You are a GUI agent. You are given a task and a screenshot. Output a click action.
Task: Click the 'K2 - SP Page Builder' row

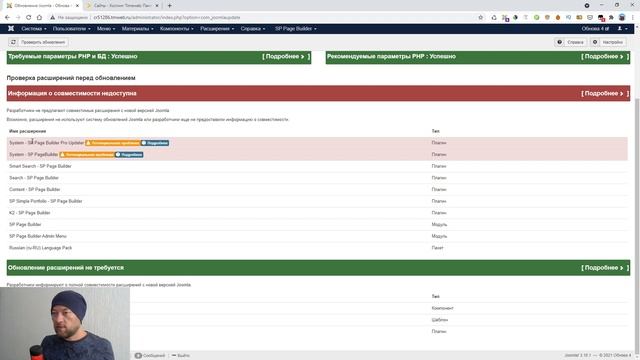click(317, 213)
